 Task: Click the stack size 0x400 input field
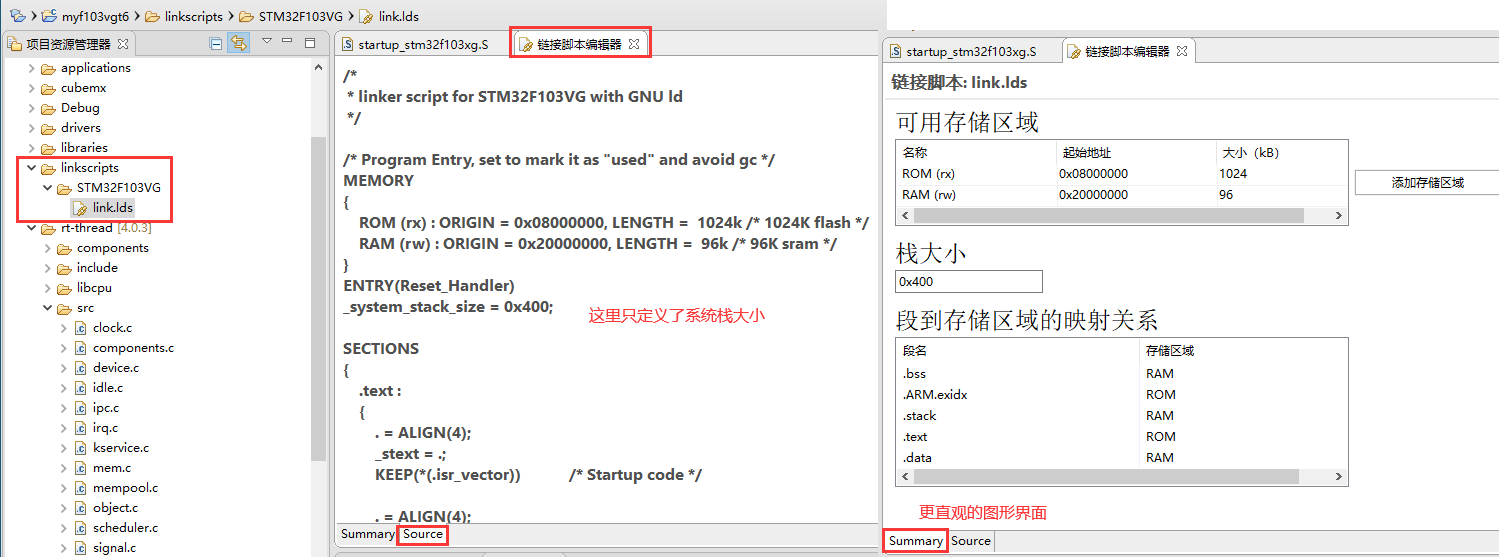[969, 282]
